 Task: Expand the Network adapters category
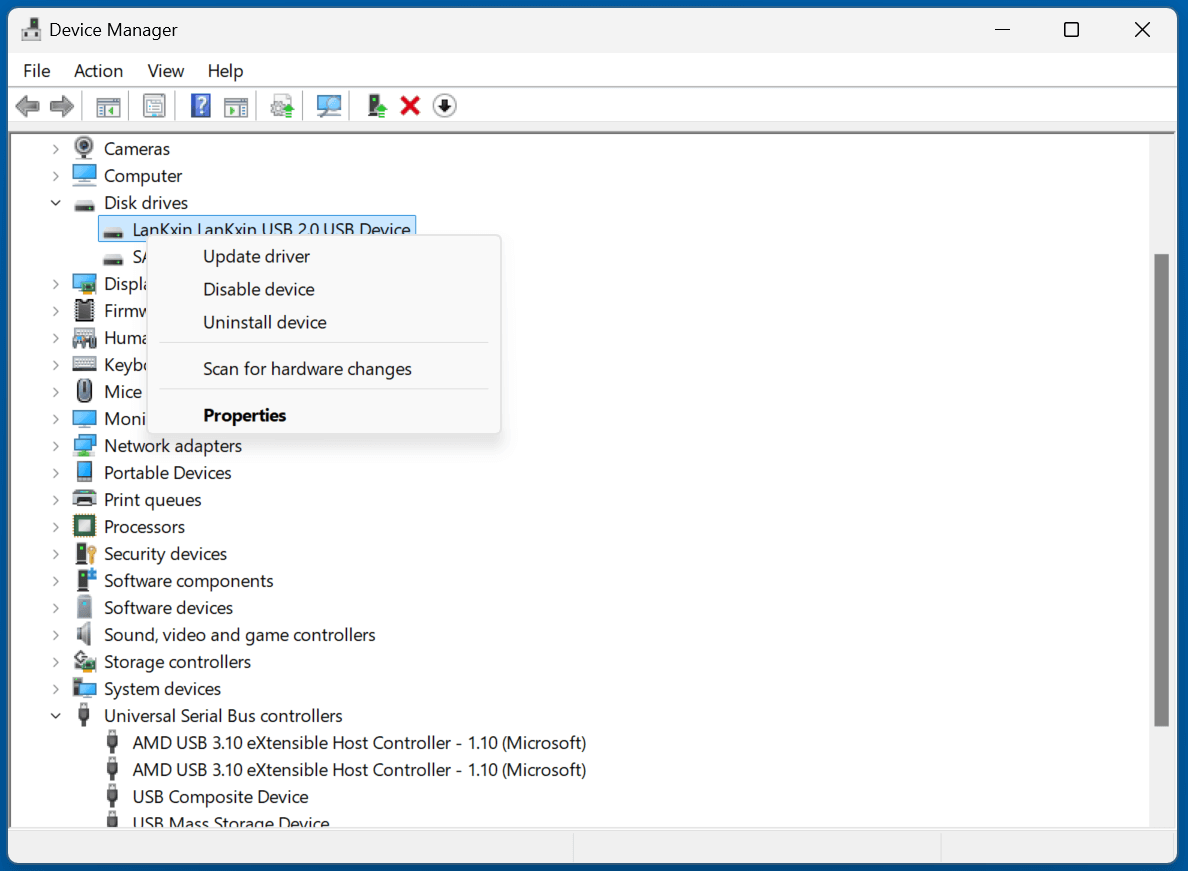click(57, 445)
